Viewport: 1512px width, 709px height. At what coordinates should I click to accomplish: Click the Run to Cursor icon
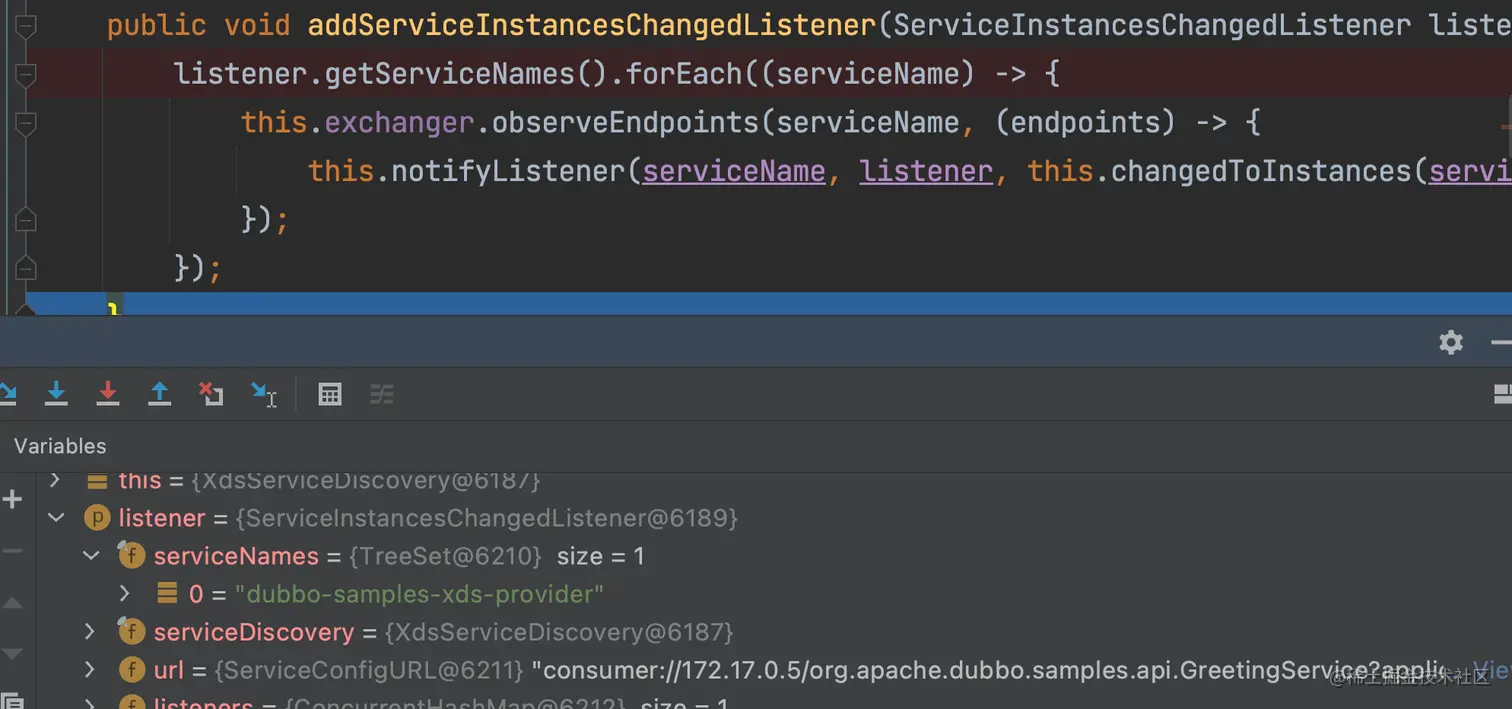pyautogui.click(x=263, y=394)
